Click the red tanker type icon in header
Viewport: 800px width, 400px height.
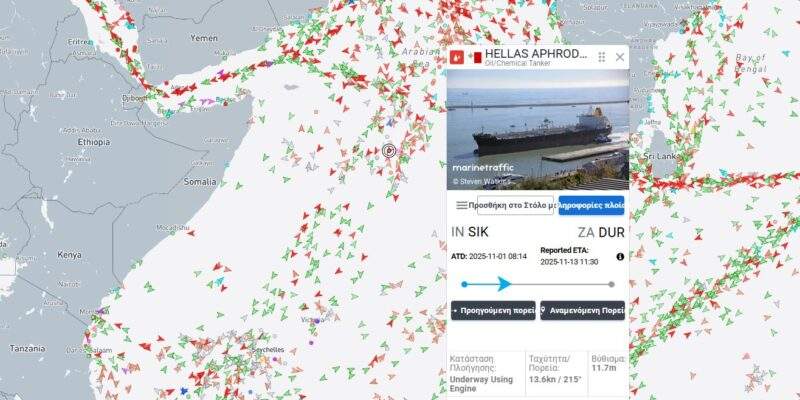click(x=457, y=57)
